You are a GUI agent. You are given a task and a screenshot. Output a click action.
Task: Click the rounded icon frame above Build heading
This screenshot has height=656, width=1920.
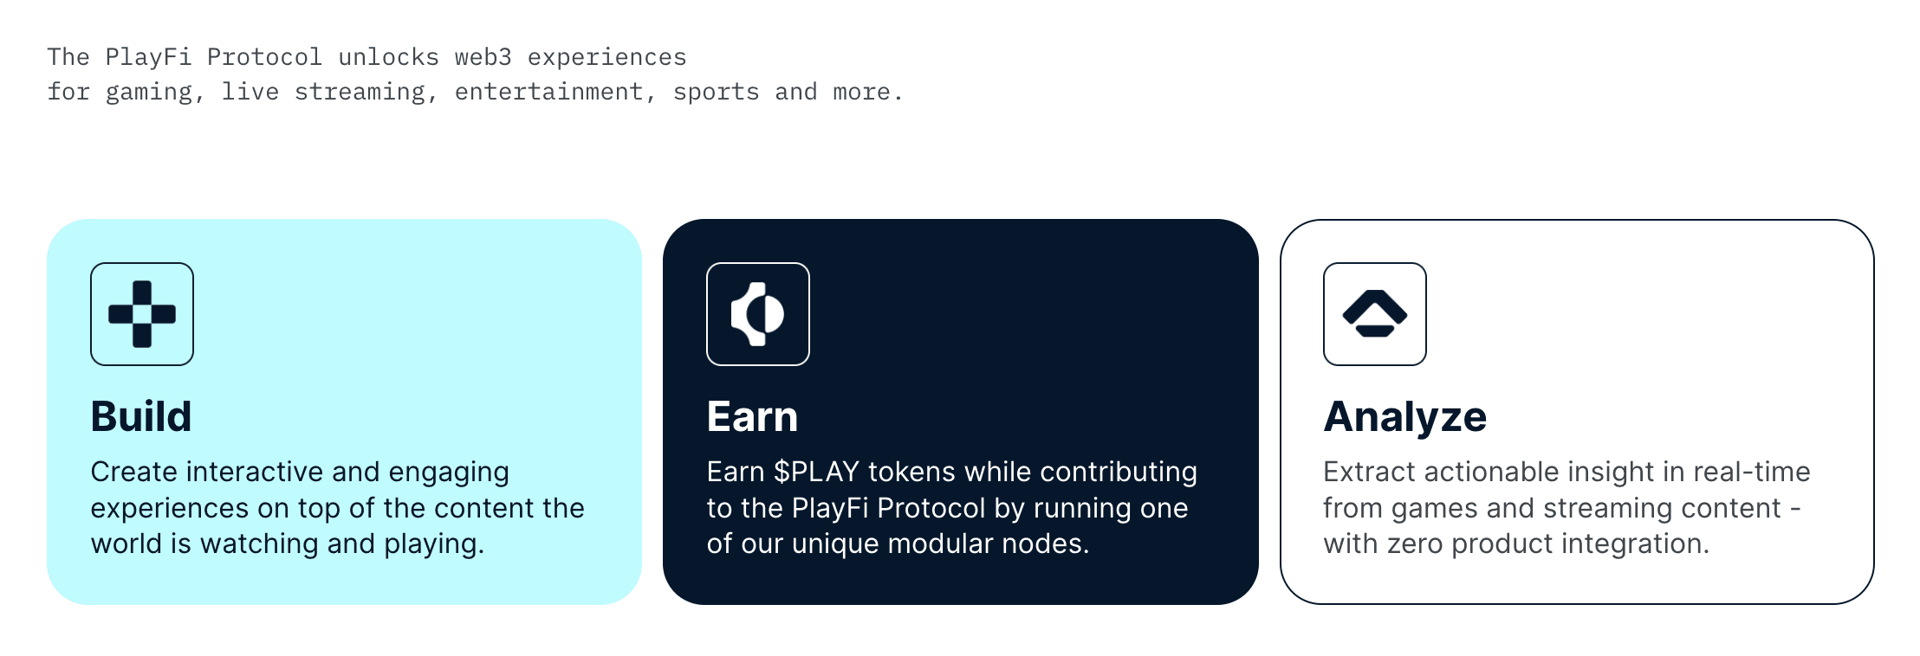(x=142, y=313)
